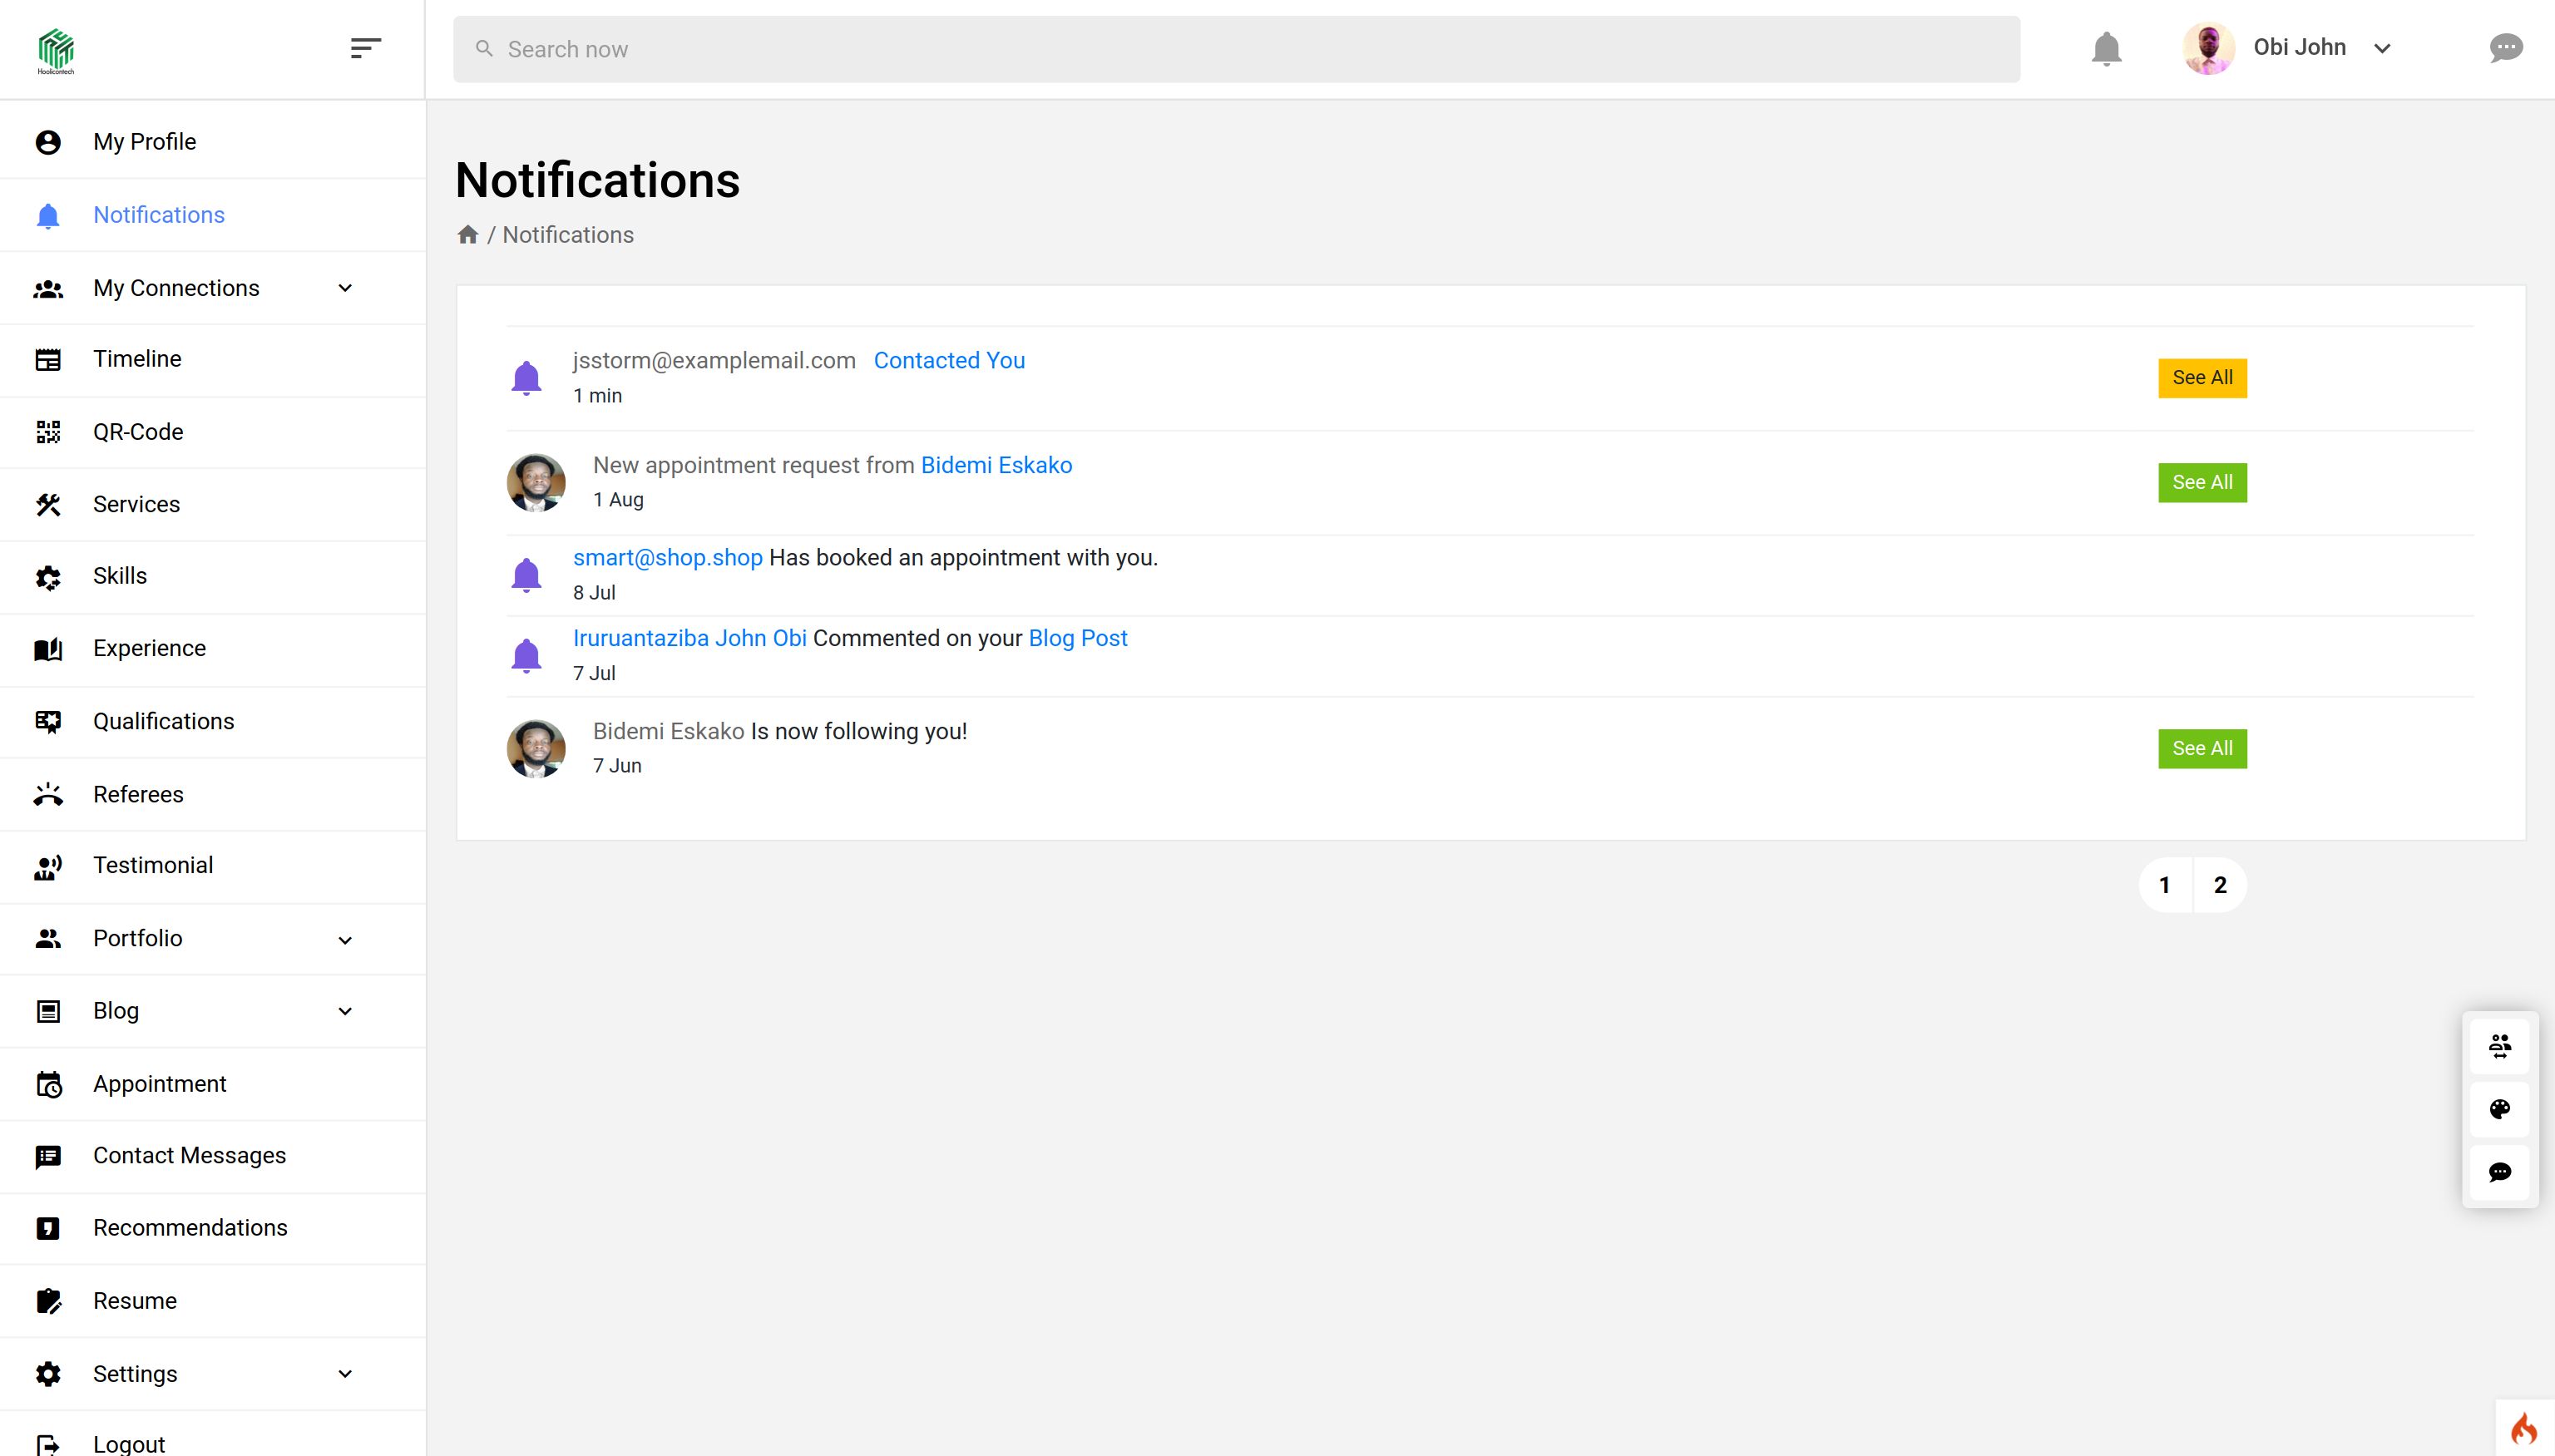
Task: Open the smart@shop.shop link
Action: [667, 558]
